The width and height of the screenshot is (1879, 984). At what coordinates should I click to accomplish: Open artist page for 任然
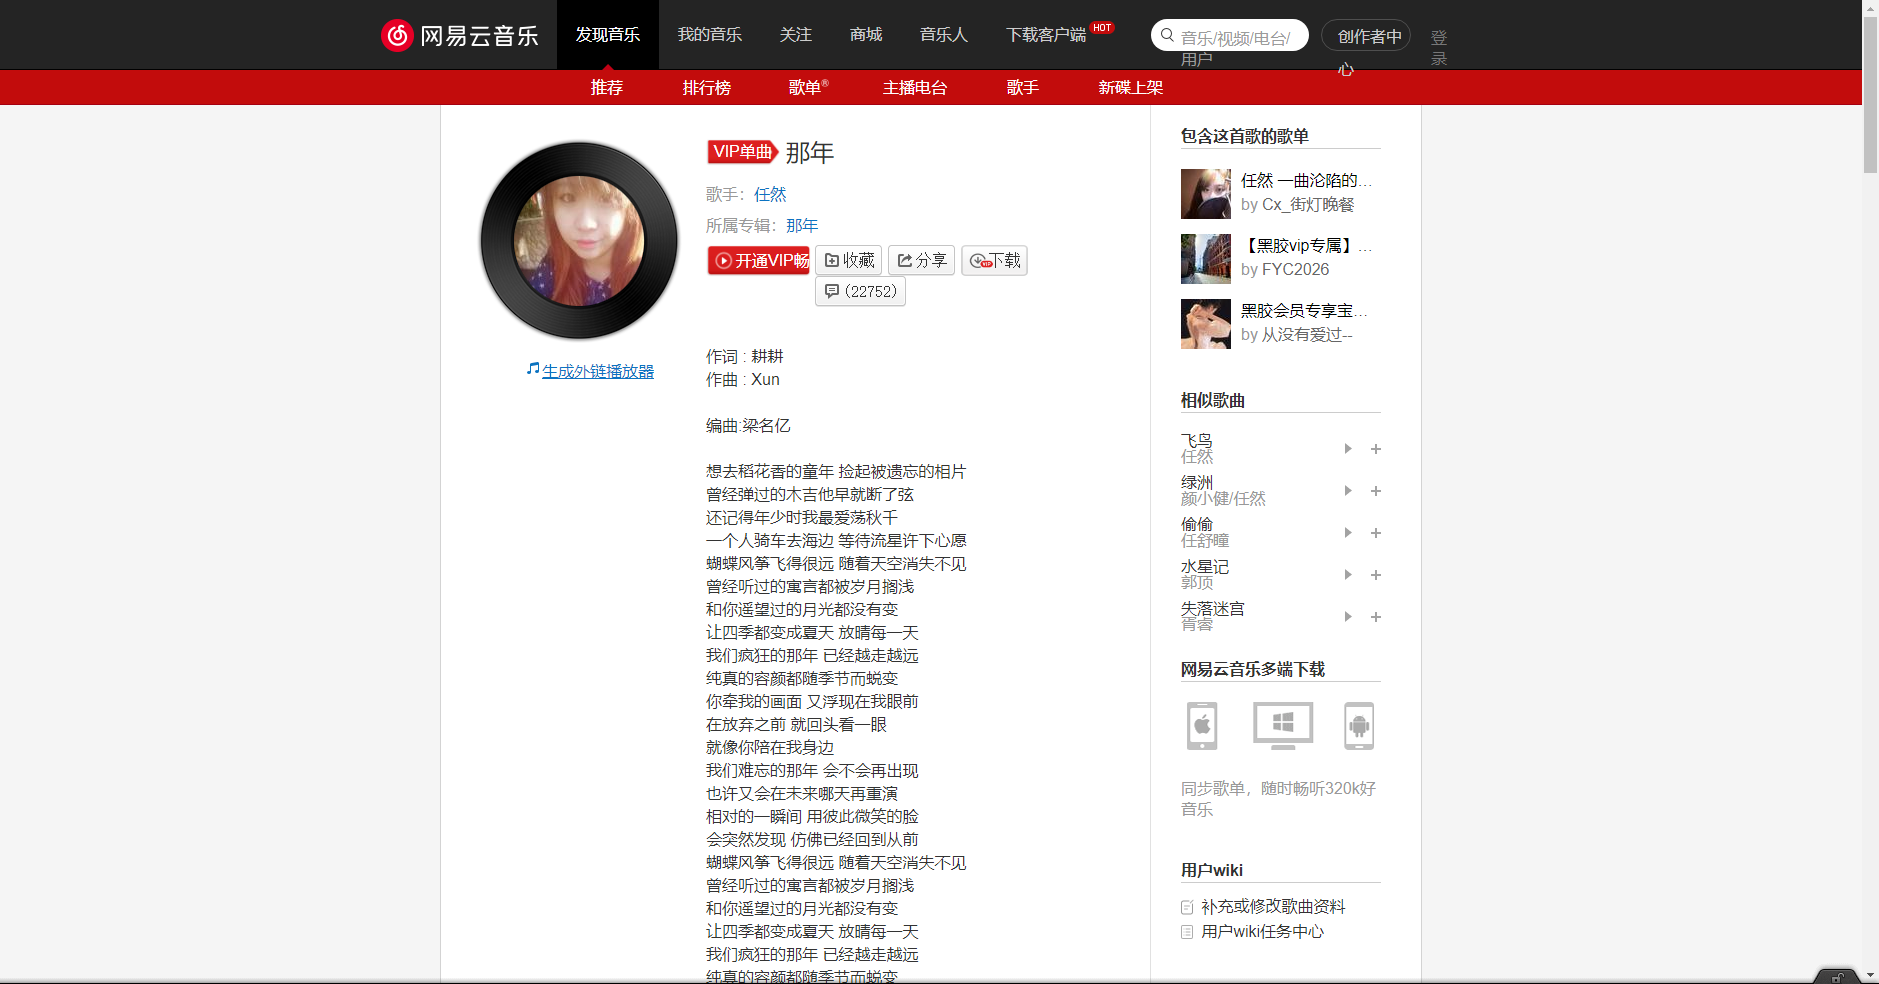pyautogui.click(x=770, y=194)
